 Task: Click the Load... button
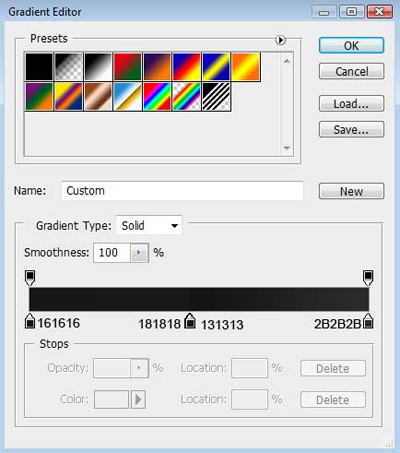click(351, 104)
